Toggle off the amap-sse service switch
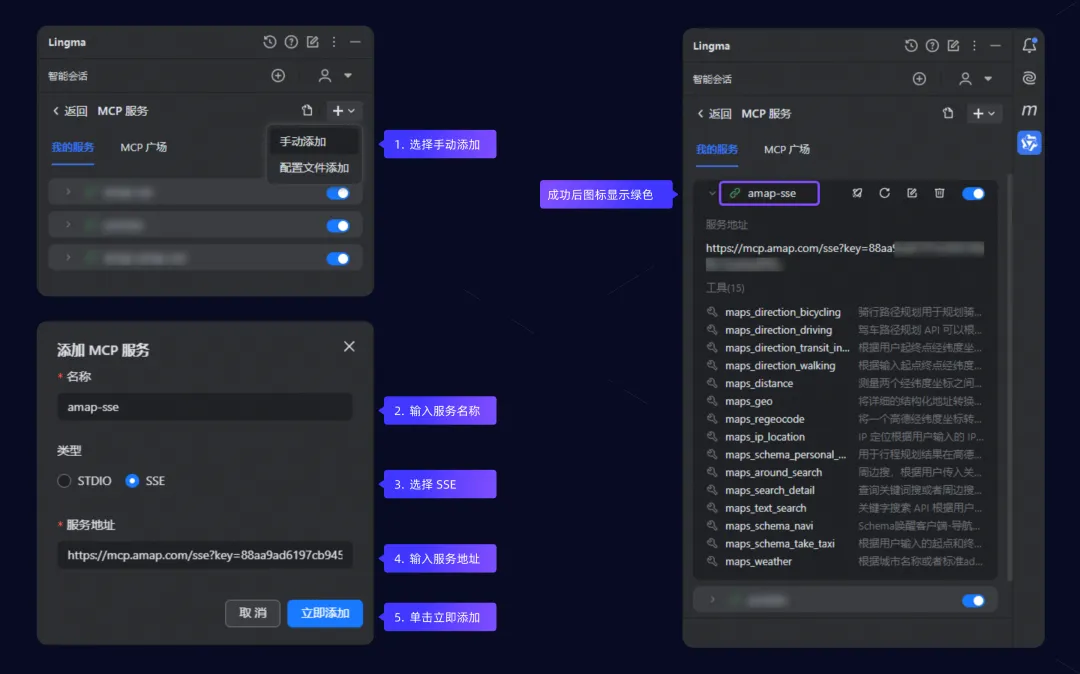 973,193
